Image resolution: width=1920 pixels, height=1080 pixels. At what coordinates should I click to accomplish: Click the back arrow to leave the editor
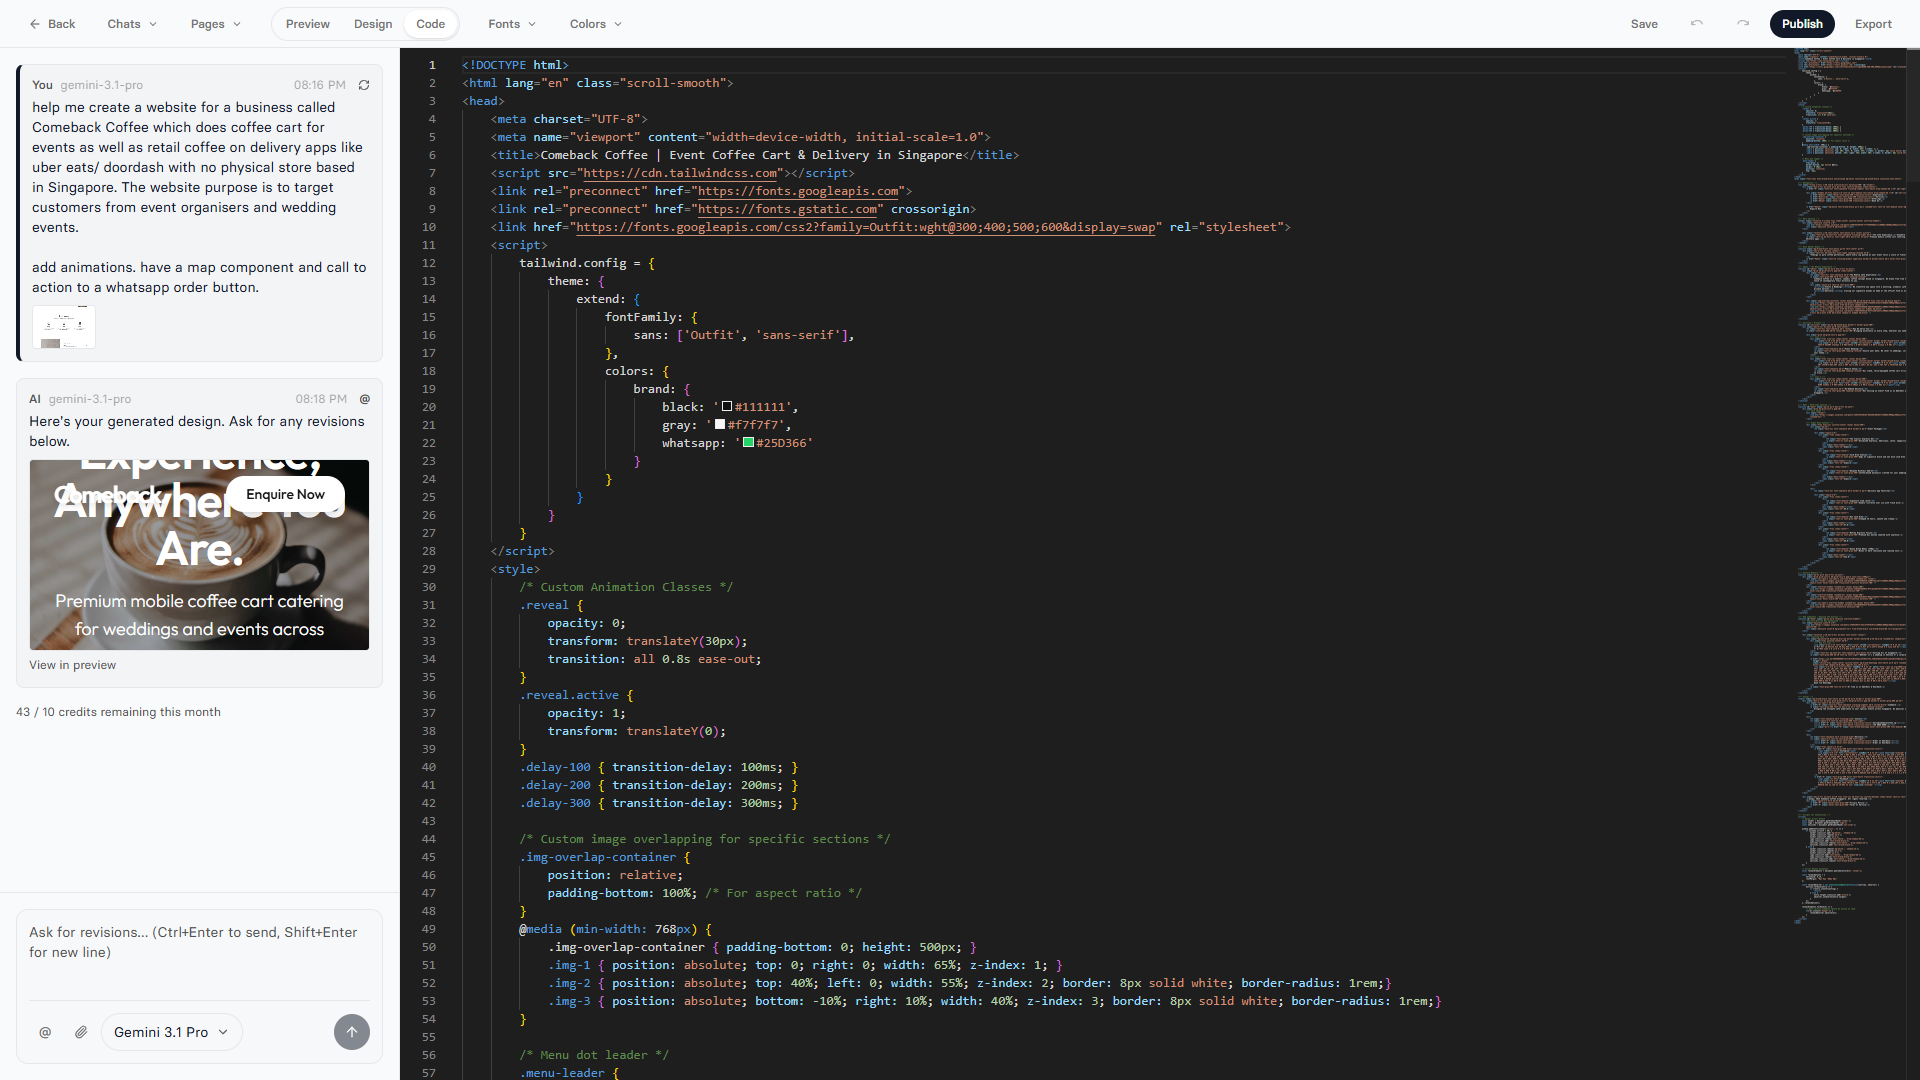(36, 23)
